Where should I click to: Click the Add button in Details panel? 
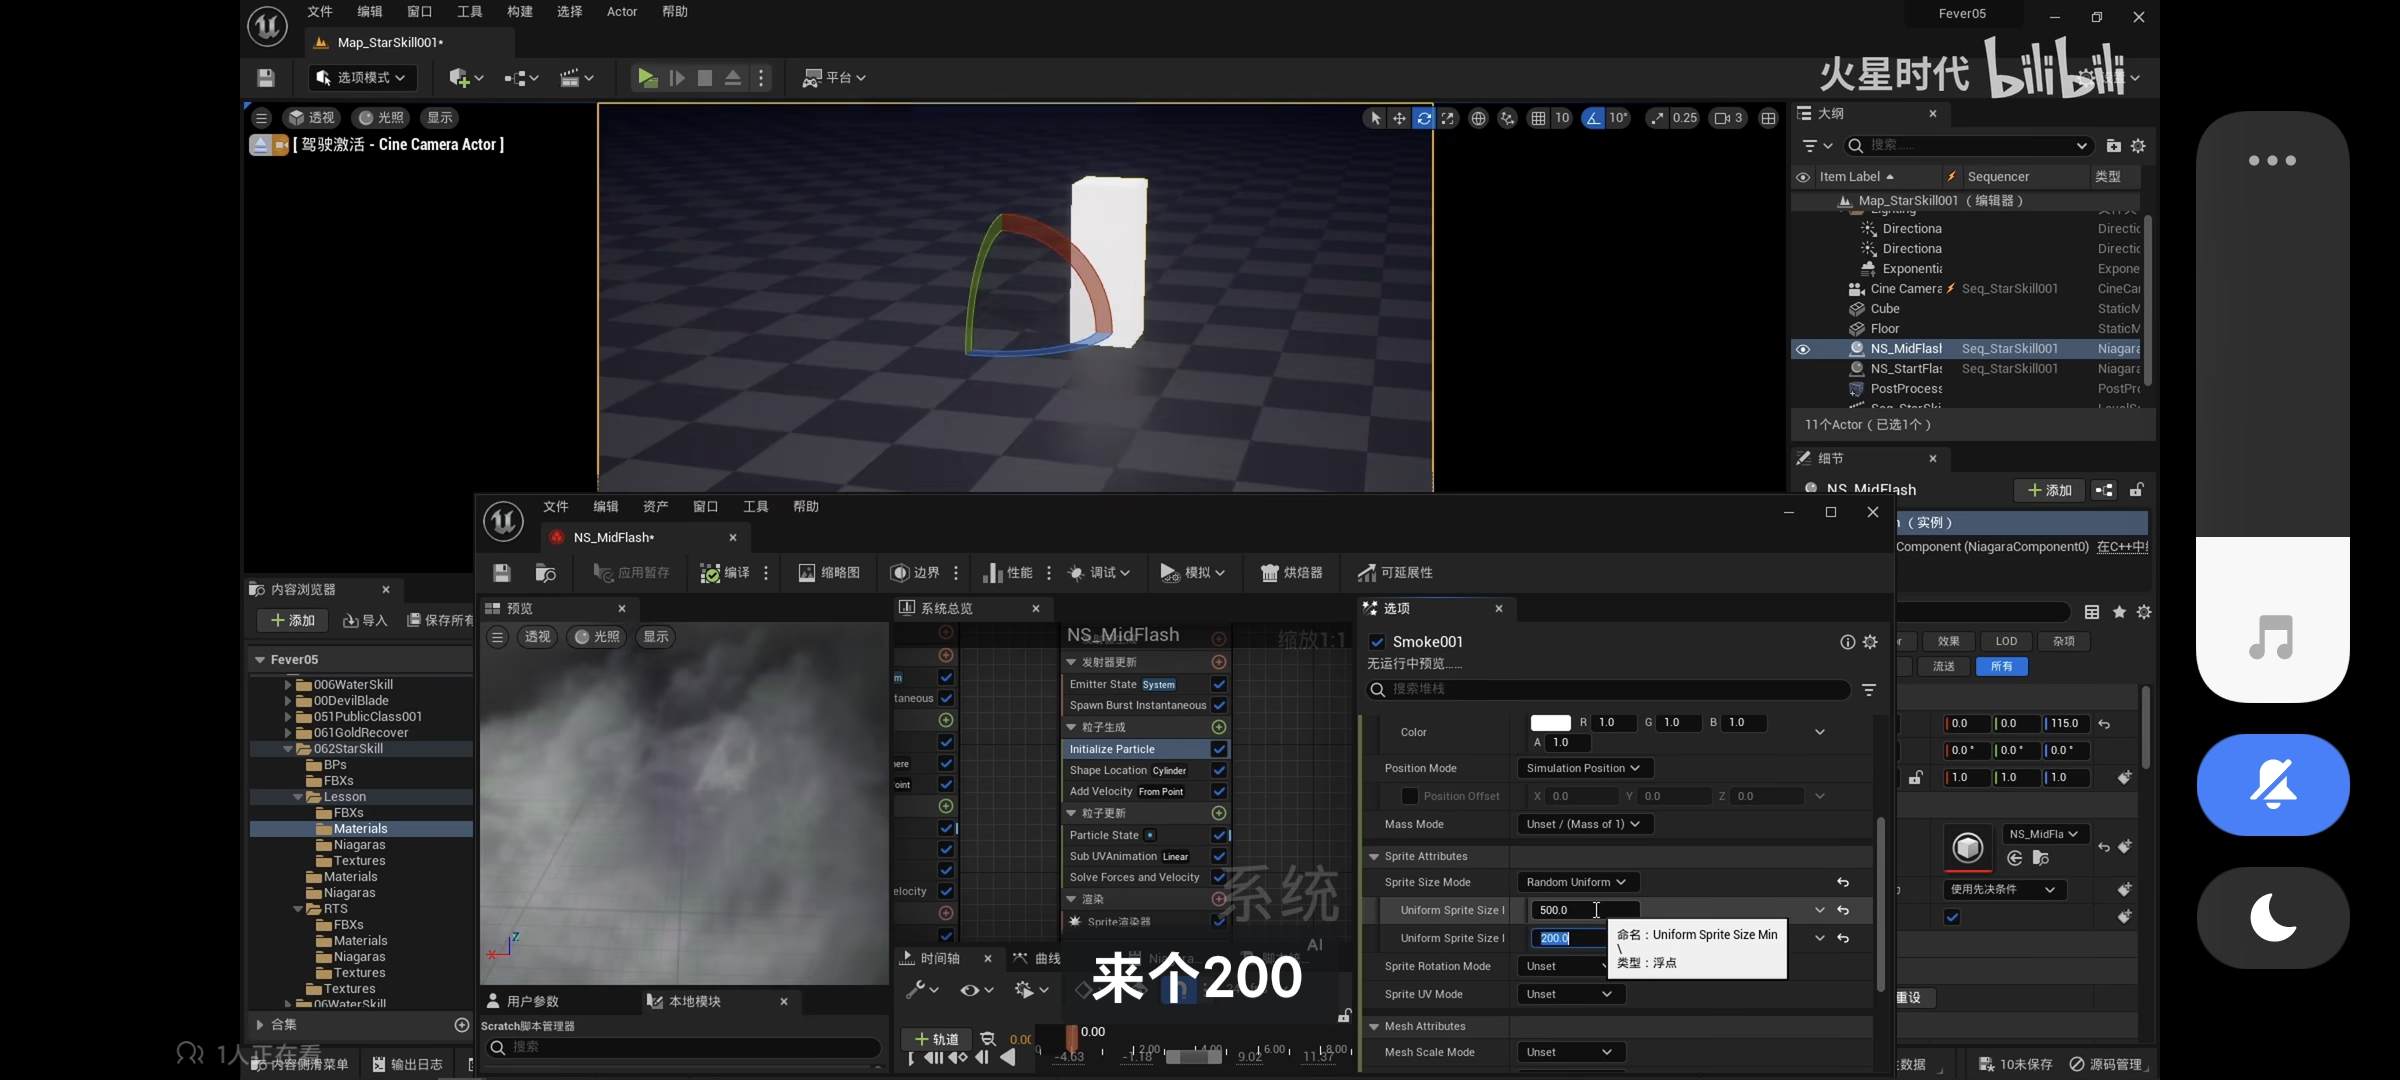click(x=2048, y=490)
